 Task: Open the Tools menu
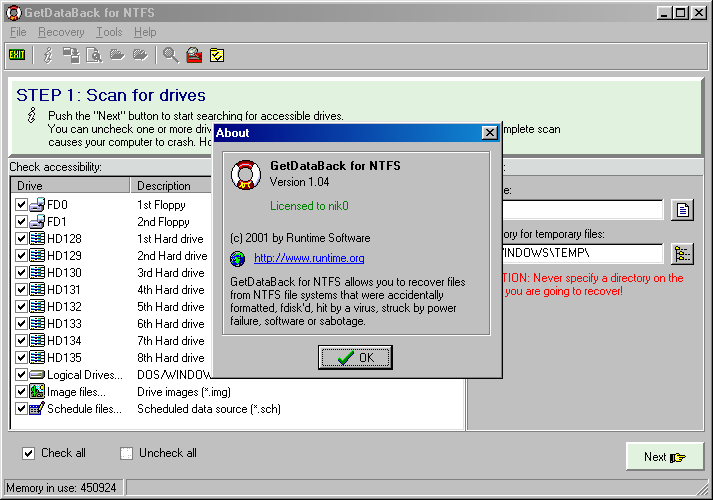click(108, 32)
